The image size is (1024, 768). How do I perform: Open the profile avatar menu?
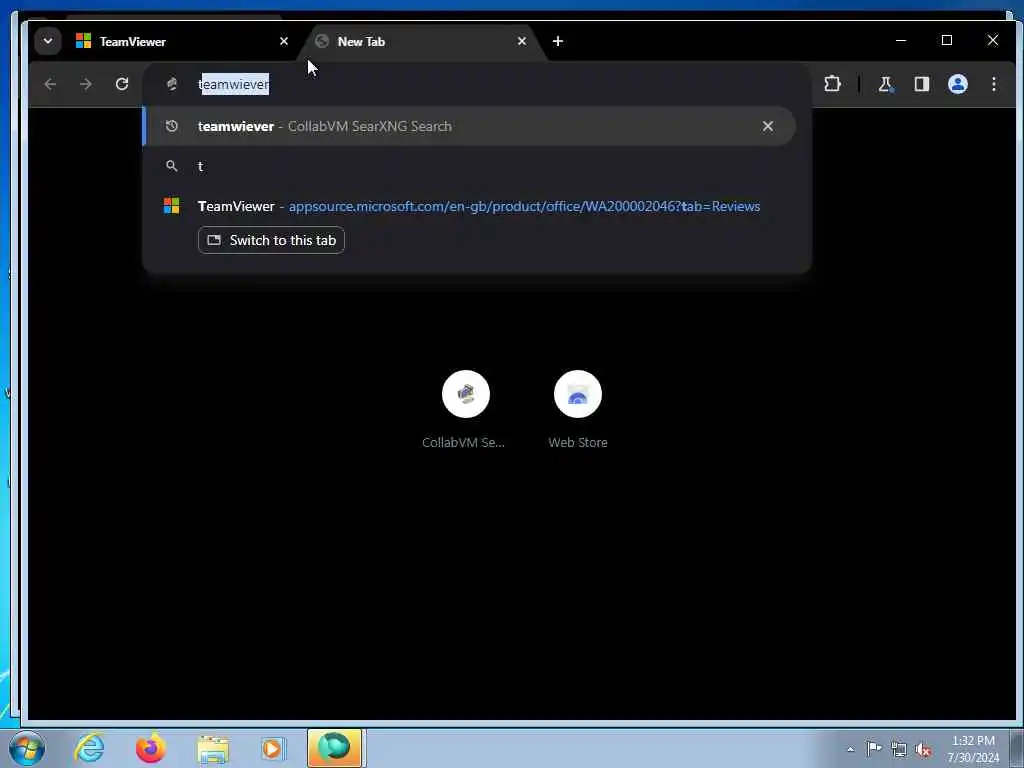(x=957, y=84)
